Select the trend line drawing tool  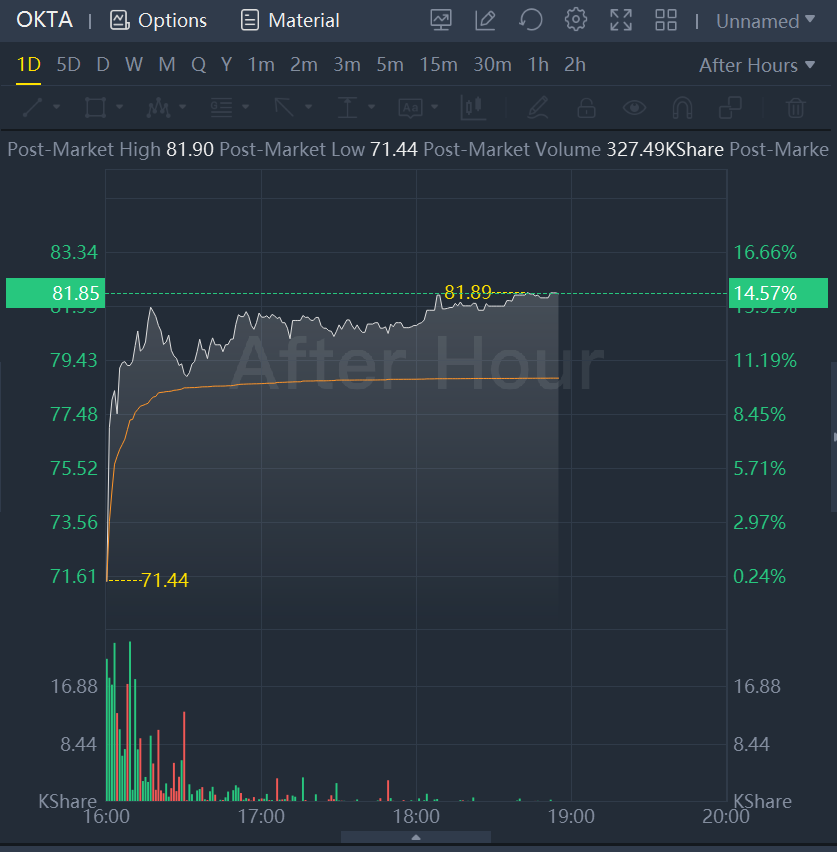tap(33, 107)
